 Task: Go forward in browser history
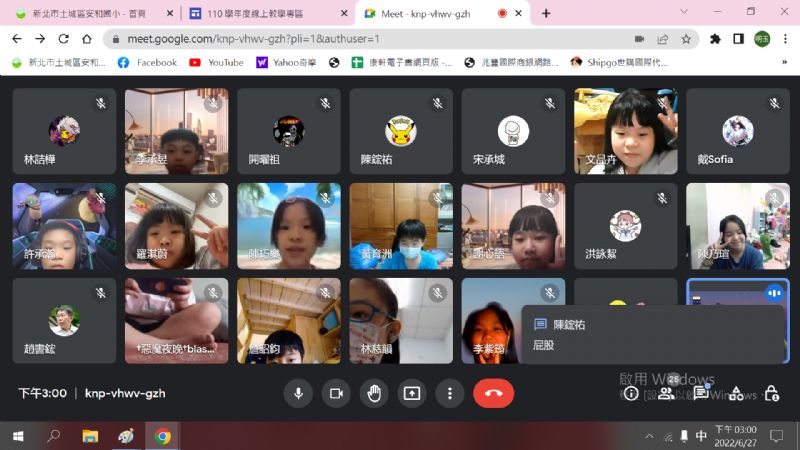40,39
